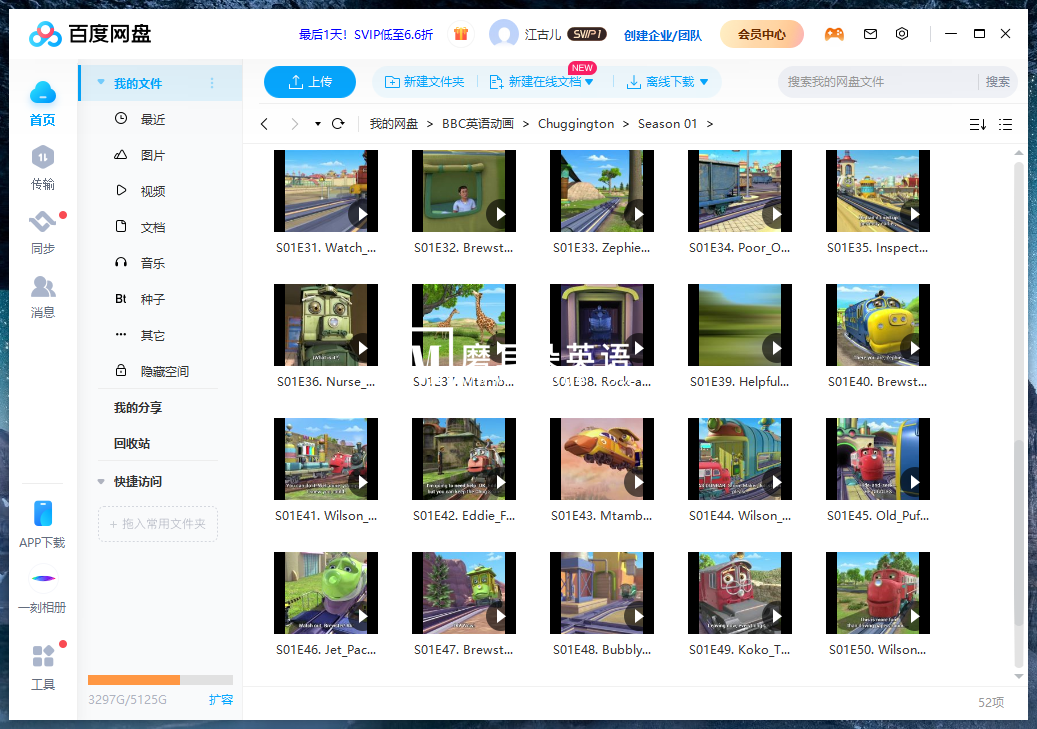Image resolution: width=1037 pixels, height=729 pixels.
Task: Select the 同步 sync icon in sidebar
Action: (43, 229)
